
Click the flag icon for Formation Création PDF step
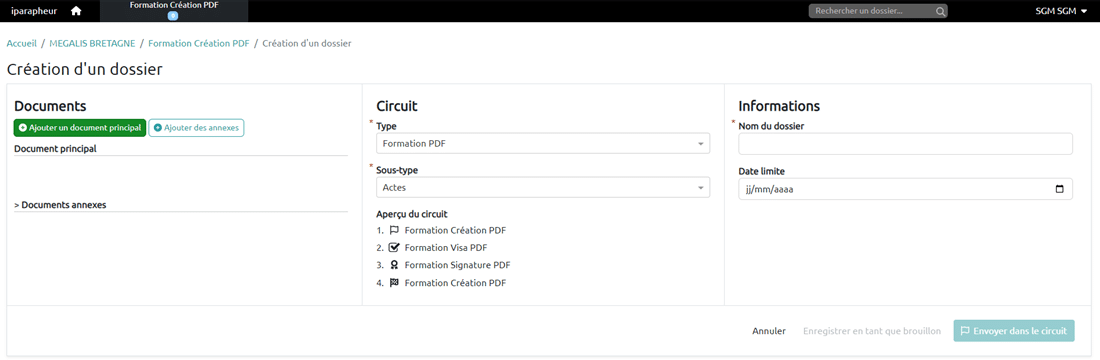click(x=394, y=230)
